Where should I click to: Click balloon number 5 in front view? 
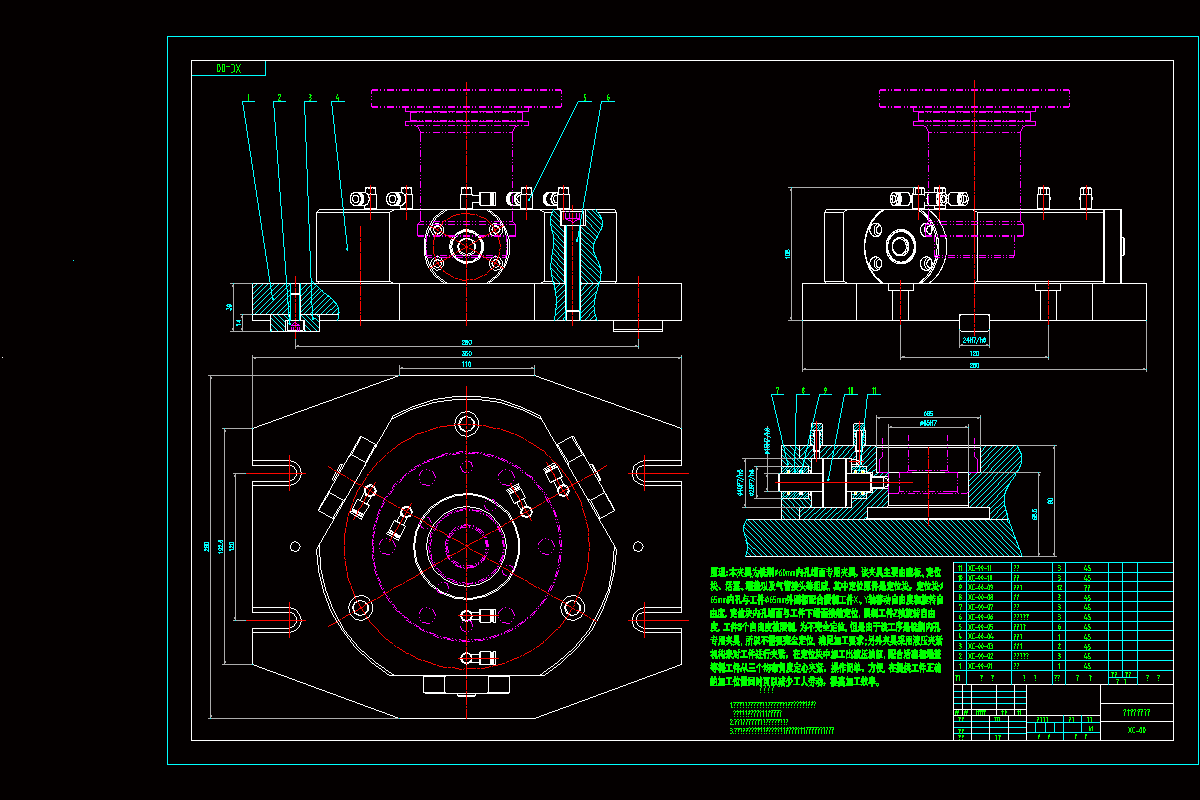point(586,98)
